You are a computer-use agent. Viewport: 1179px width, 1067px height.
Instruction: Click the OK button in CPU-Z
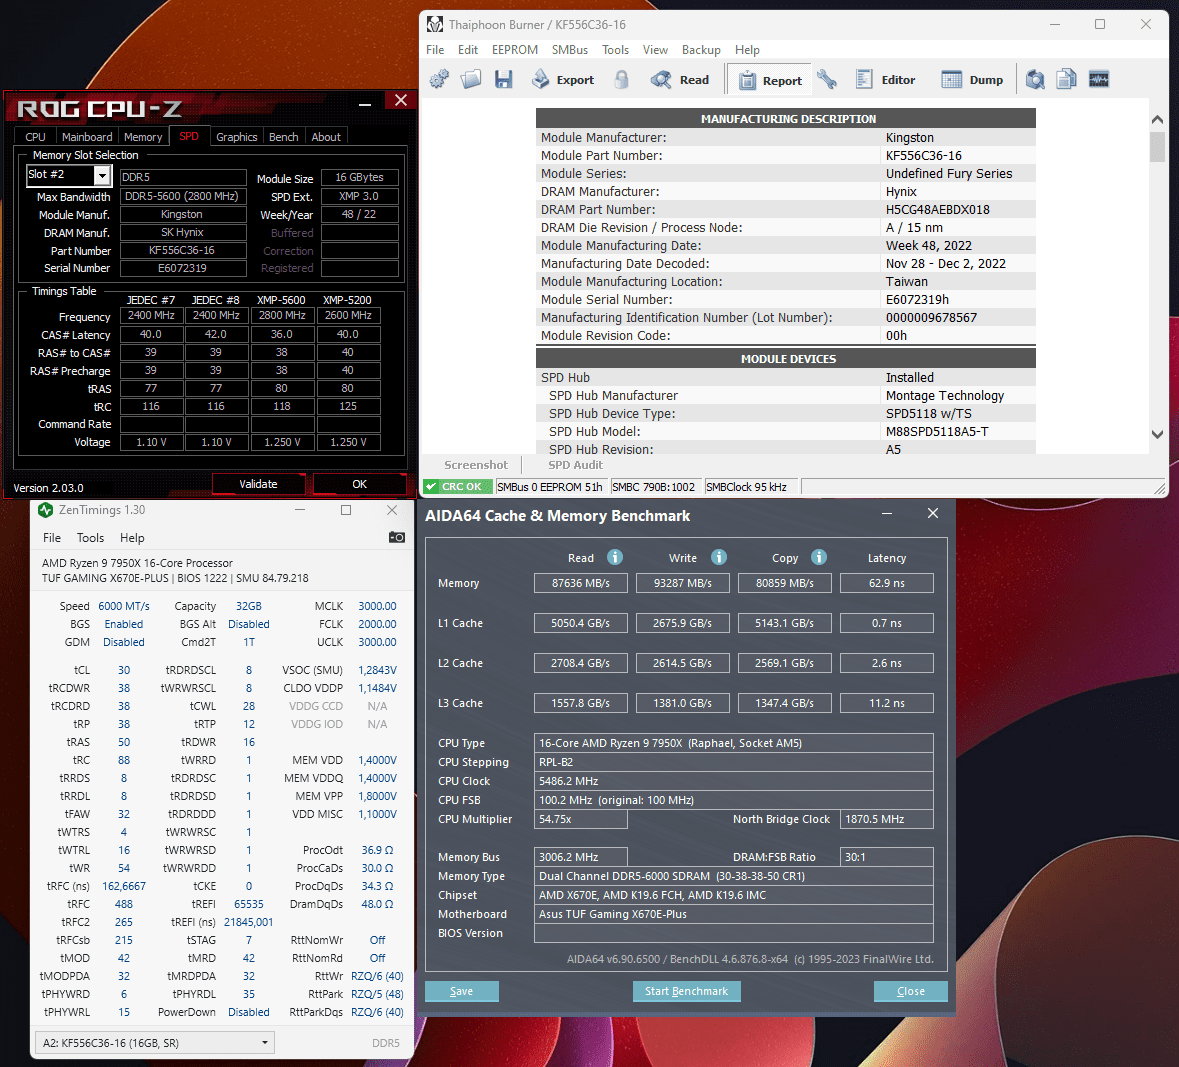[x=359, y=484]
